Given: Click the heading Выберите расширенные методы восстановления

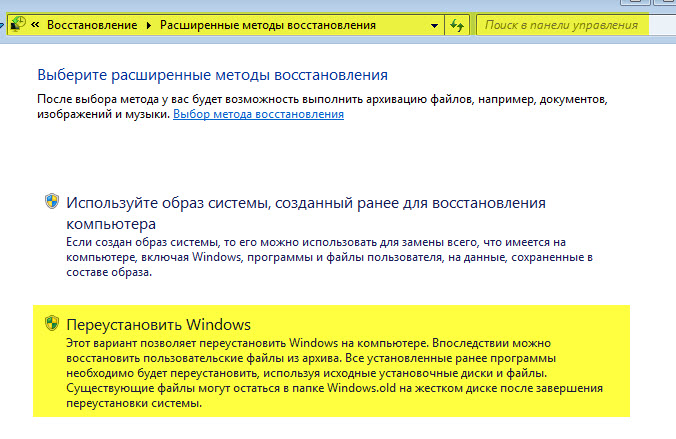Looking at the screenshot, I should point(213,75).
